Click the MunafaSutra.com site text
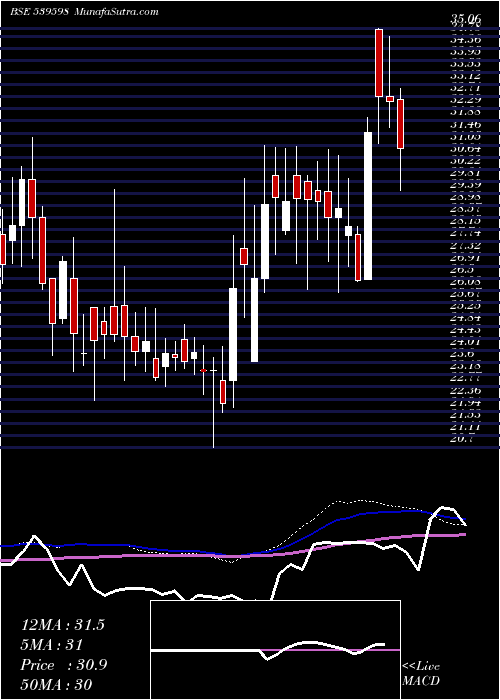The height and width of the screenshot is (700, 500). 117,12
